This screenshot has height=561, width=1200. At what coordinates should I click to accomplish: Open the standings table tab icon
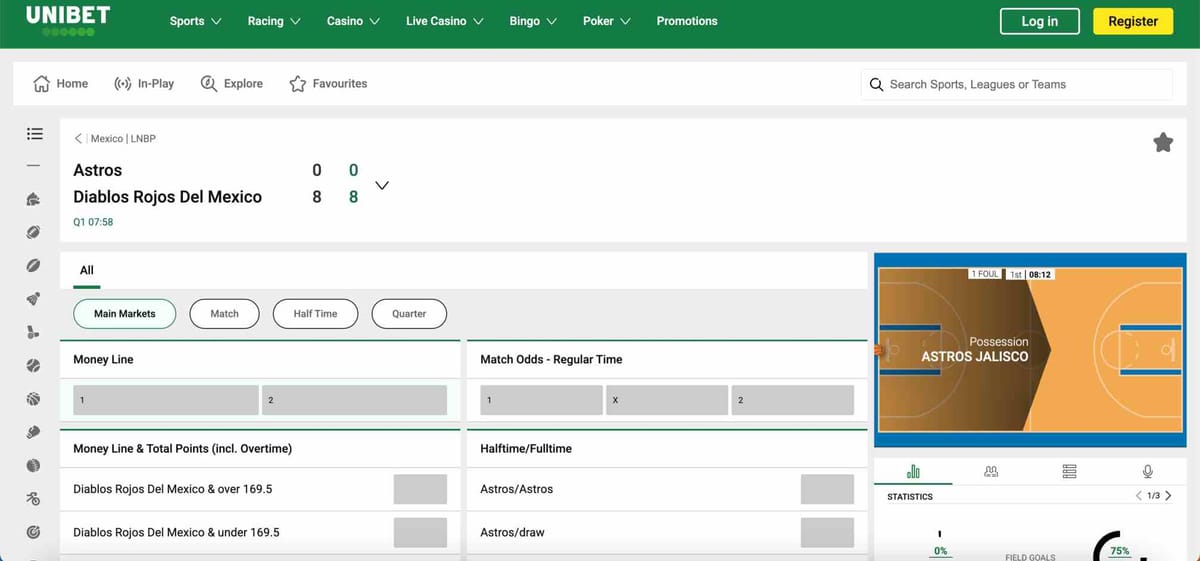click(x=1069, y=471)
